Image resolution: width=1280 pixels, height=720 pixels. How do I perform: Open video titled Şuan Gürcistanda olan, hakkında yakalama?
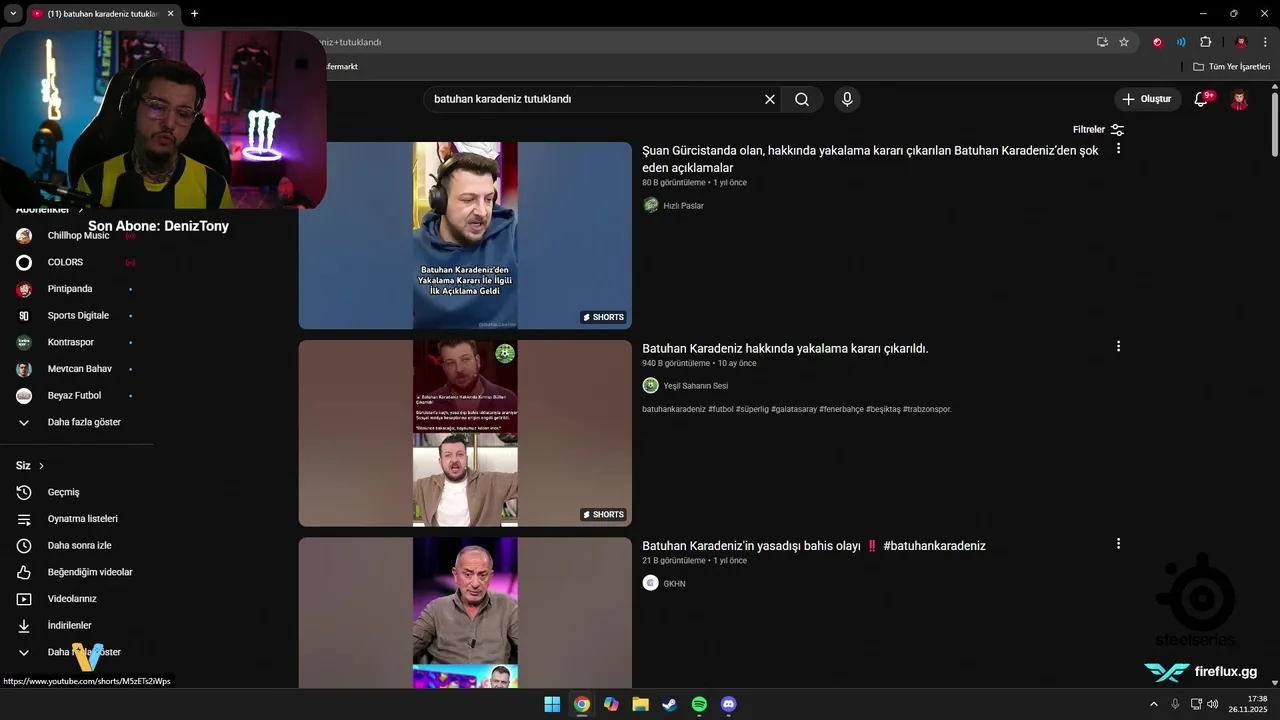click(870, 159)
